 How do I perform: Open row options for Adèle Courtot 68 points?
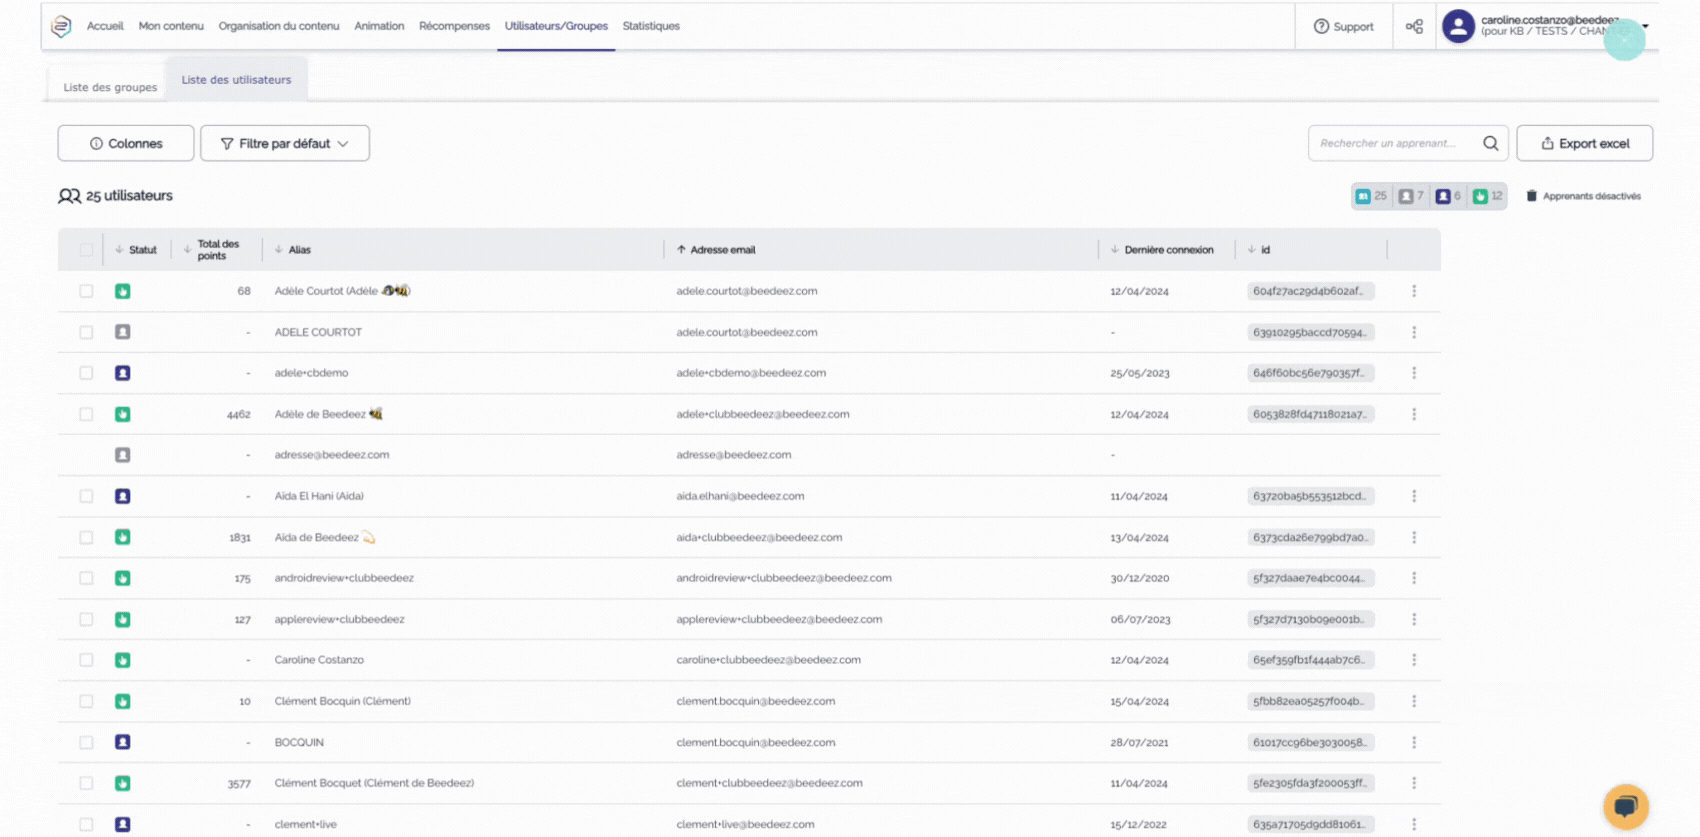pos(1413,291)
